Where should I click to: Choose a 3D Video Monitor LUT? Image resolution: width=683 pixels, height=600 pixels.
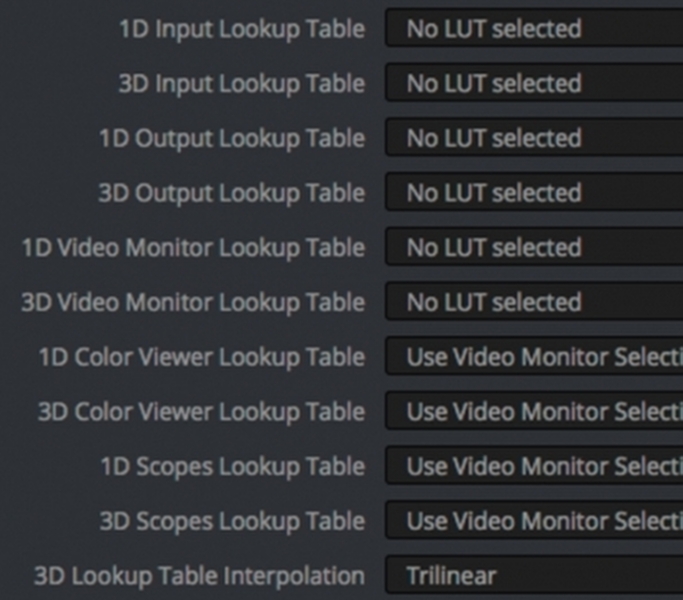534,302
